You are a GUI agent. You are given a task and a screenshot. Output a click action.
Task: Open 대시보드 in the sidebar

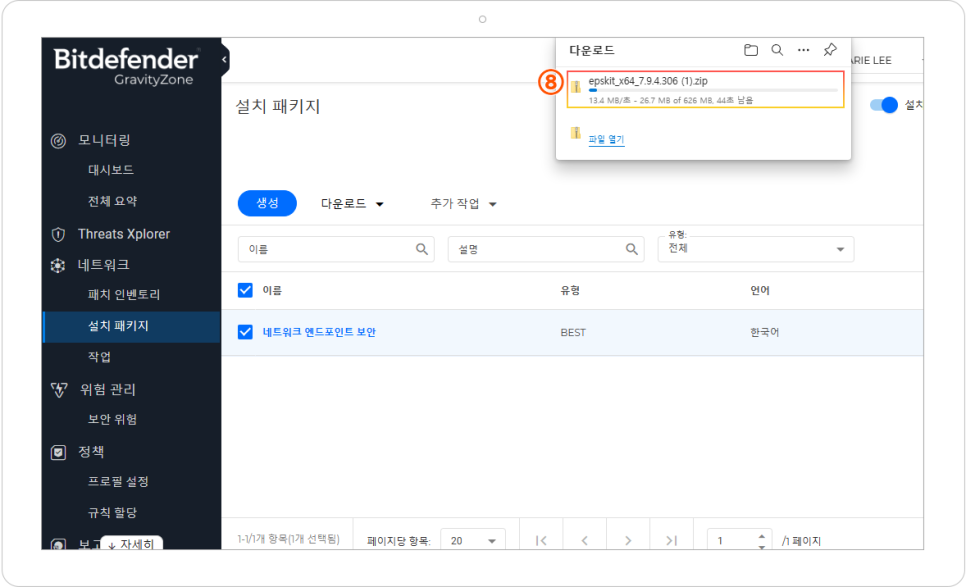[111, 170]
